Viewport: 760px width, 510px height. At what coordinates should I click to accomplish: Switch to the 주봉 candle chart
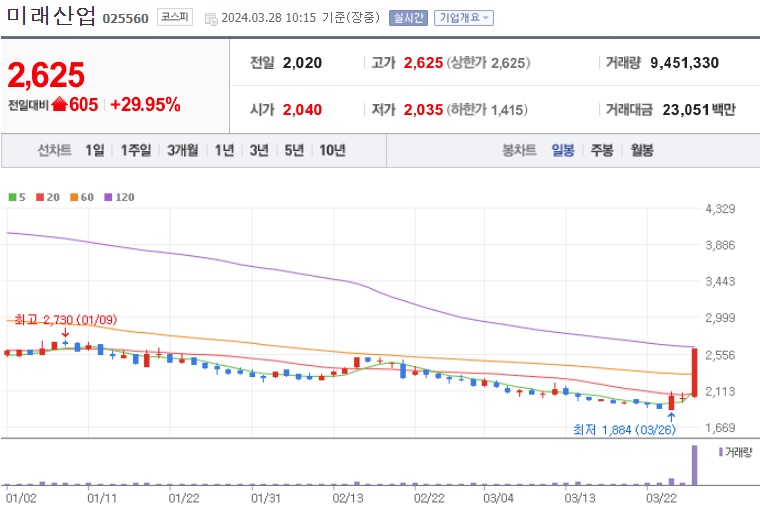click(x=602, y=150)
